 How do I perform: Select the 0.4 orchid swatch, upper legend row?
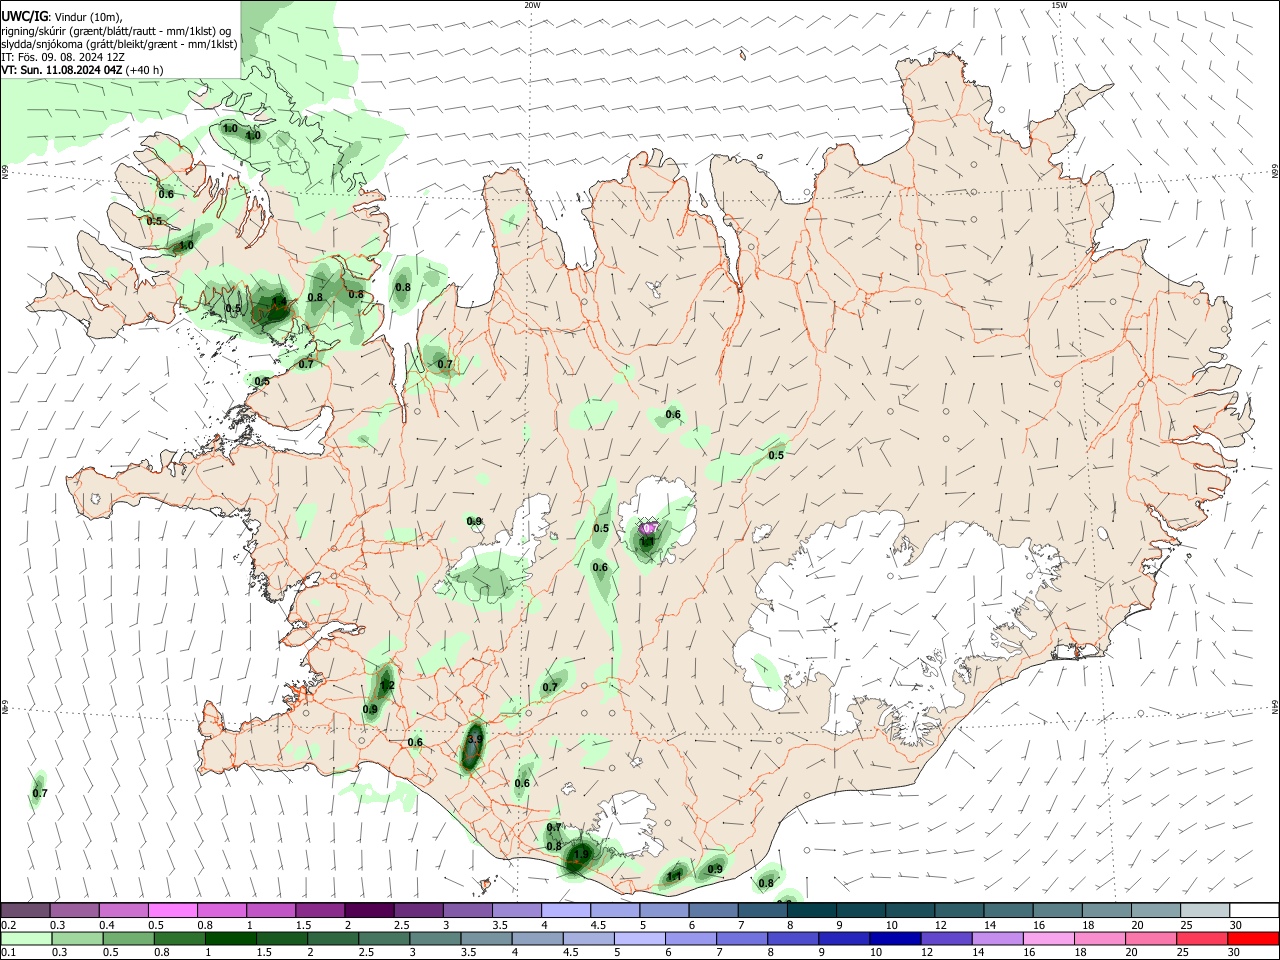[x=123, y=910]
